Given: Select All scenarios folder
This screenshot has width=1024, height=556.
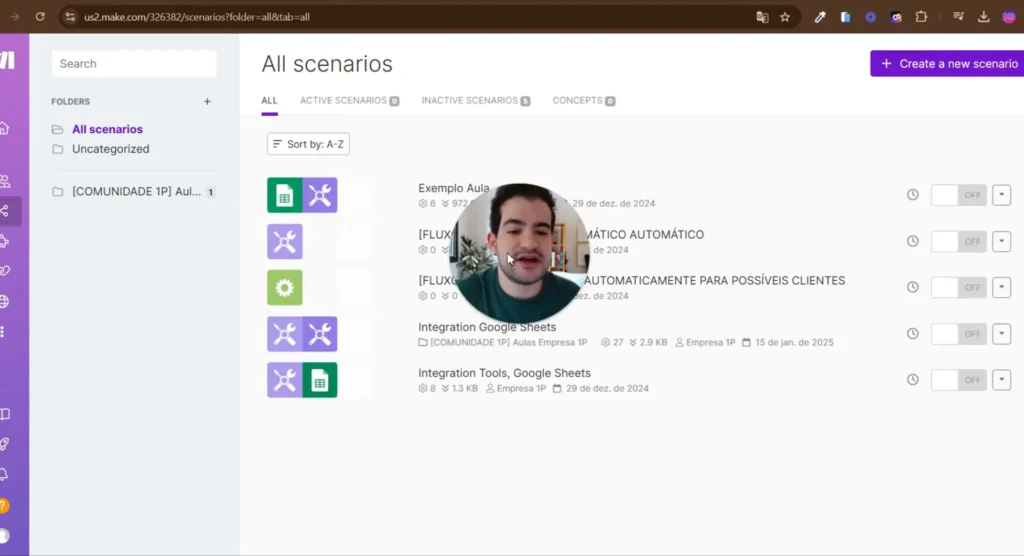Looking at the screenshot, I should [107, 129].
